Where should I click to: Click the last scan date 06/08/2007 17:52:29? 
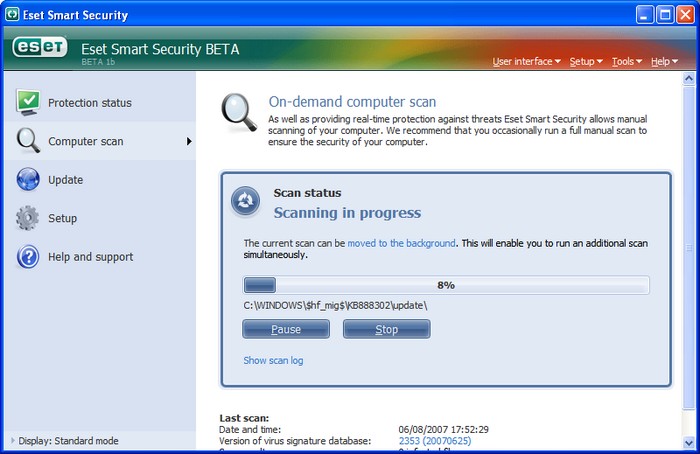click(x=443, y=429)
